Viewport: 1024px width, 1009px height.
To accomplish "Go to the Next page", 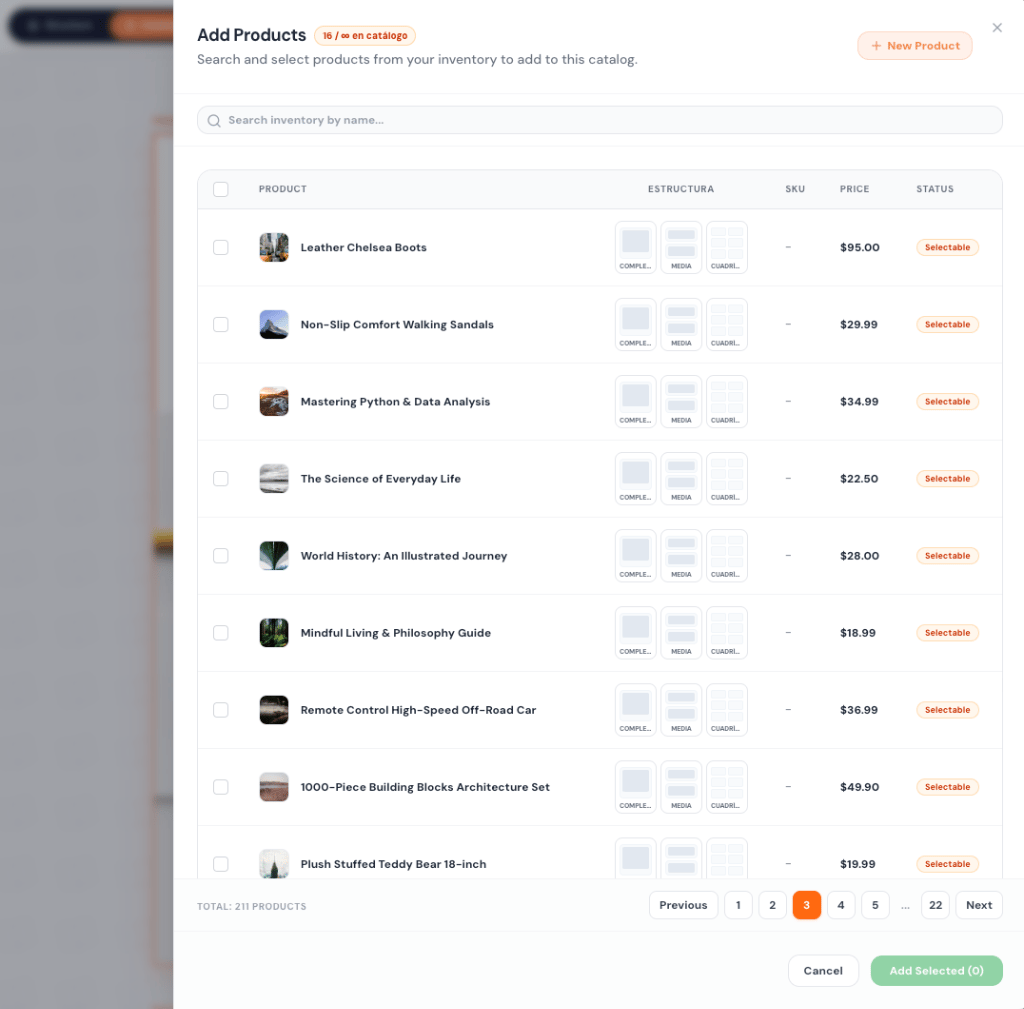I will coord(979,905).
